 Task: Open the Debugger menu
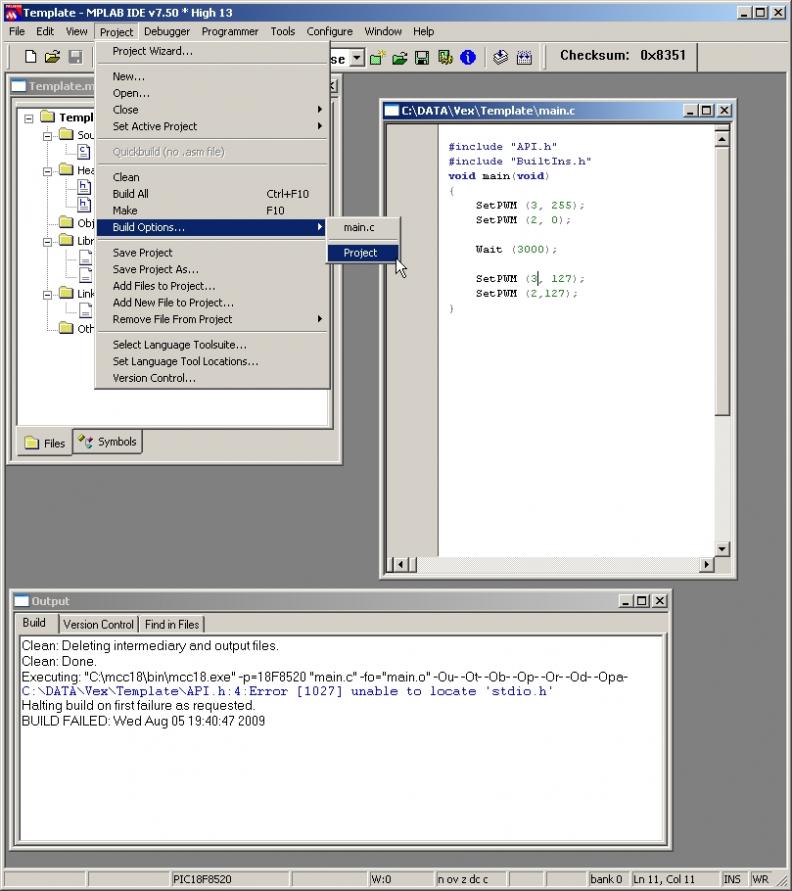[x=167, y=31]
